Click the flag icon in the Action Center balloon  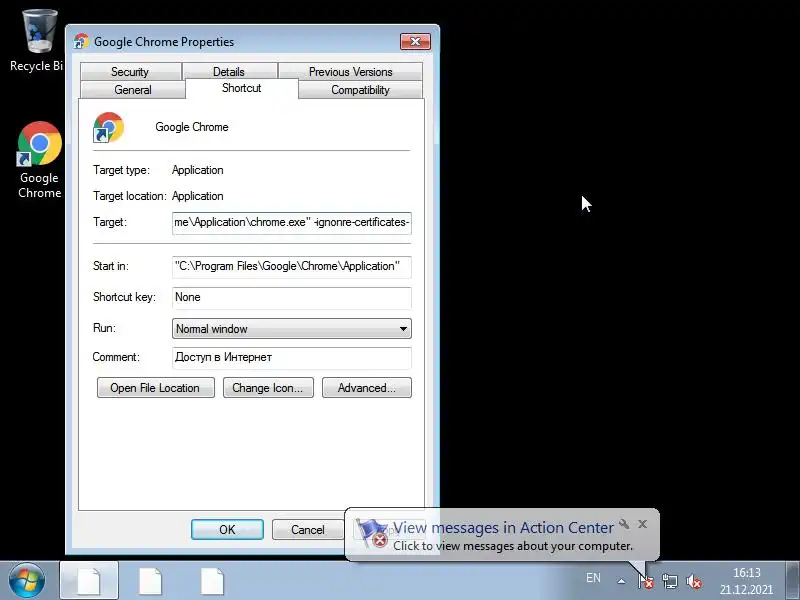click(371, 533)
